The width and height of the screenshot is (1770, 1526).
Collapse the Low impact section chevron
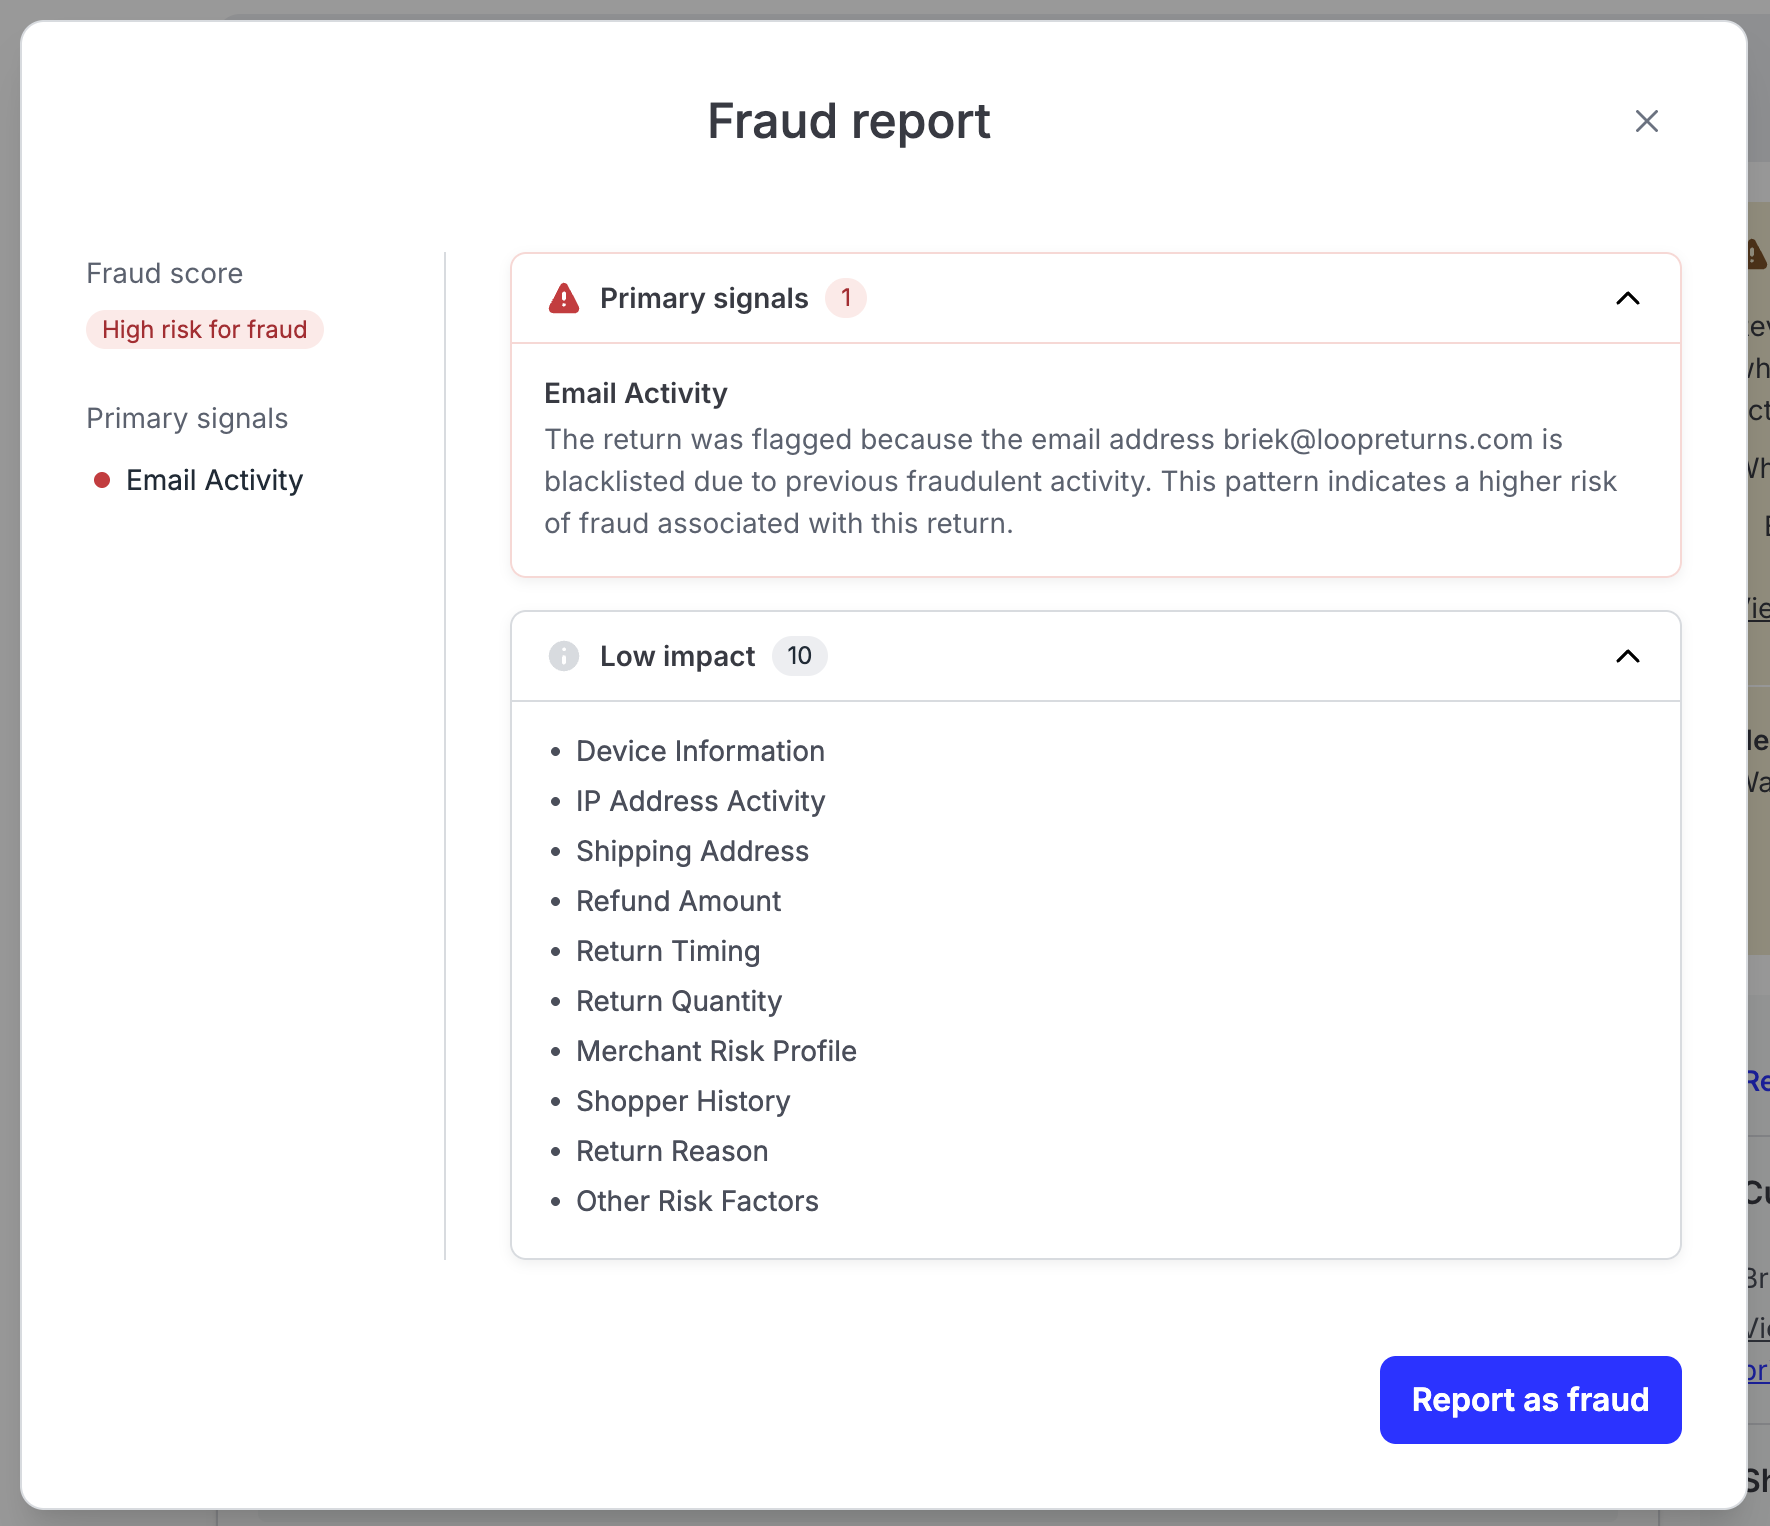coord(1627,656)
